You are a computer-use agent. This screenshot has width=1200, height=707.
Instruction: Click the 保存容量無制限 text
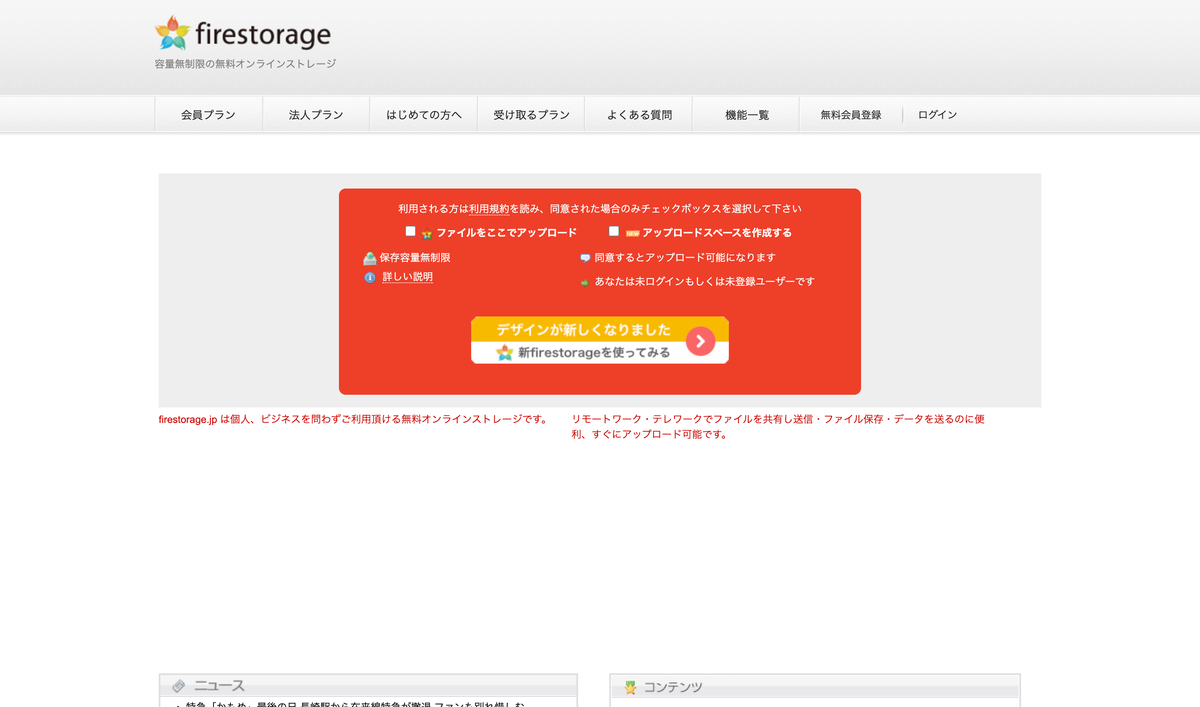pyautogui.click(x=415, y=258)
